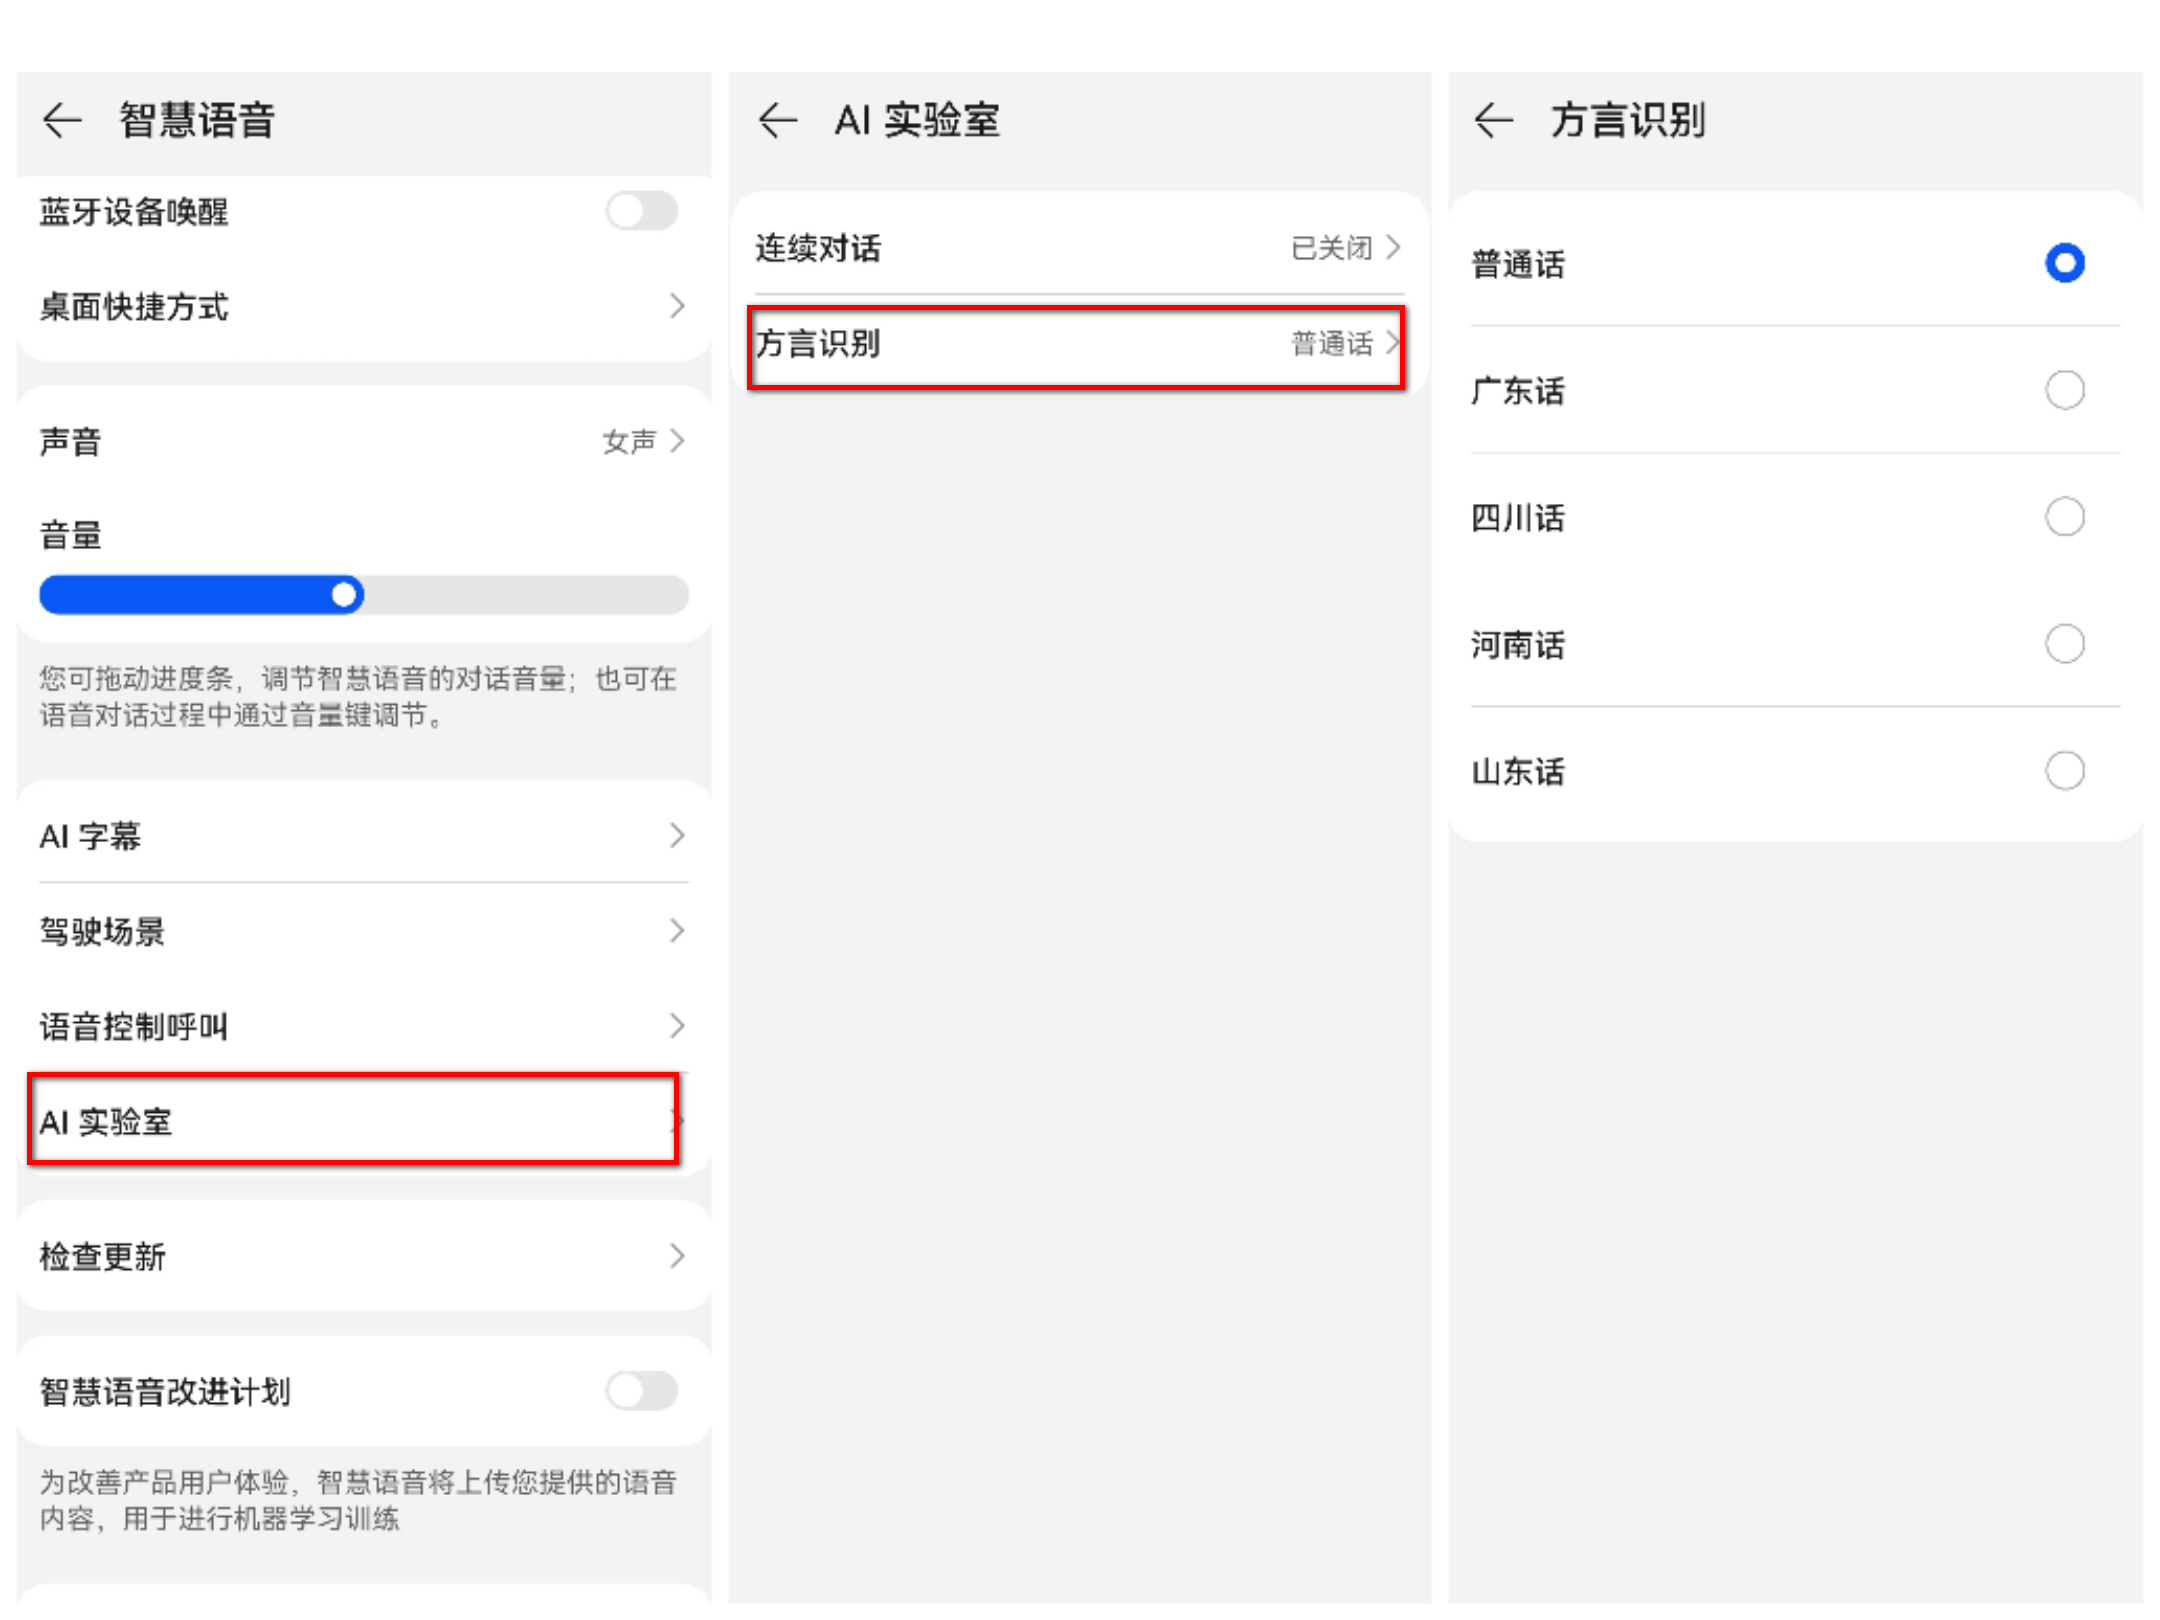Tap 检查更新 to check updates

tap(360, 1257)
